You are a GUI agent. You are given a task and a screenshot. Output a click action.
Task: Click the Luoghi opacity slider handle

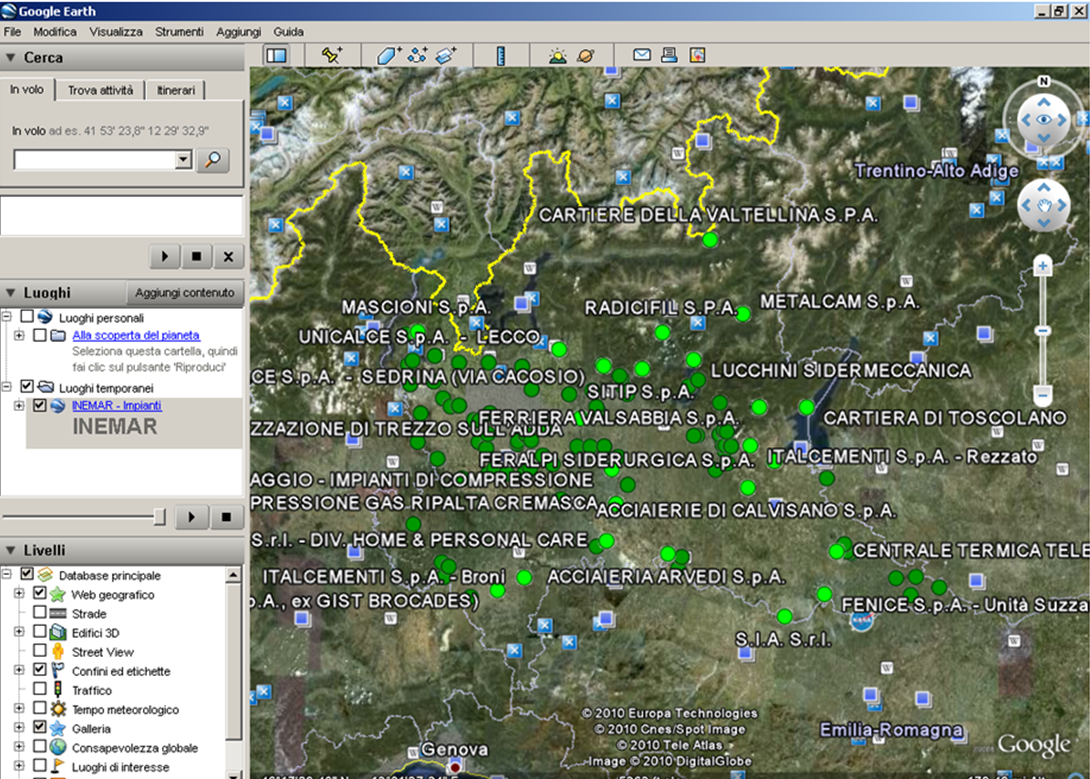[160, 516]
